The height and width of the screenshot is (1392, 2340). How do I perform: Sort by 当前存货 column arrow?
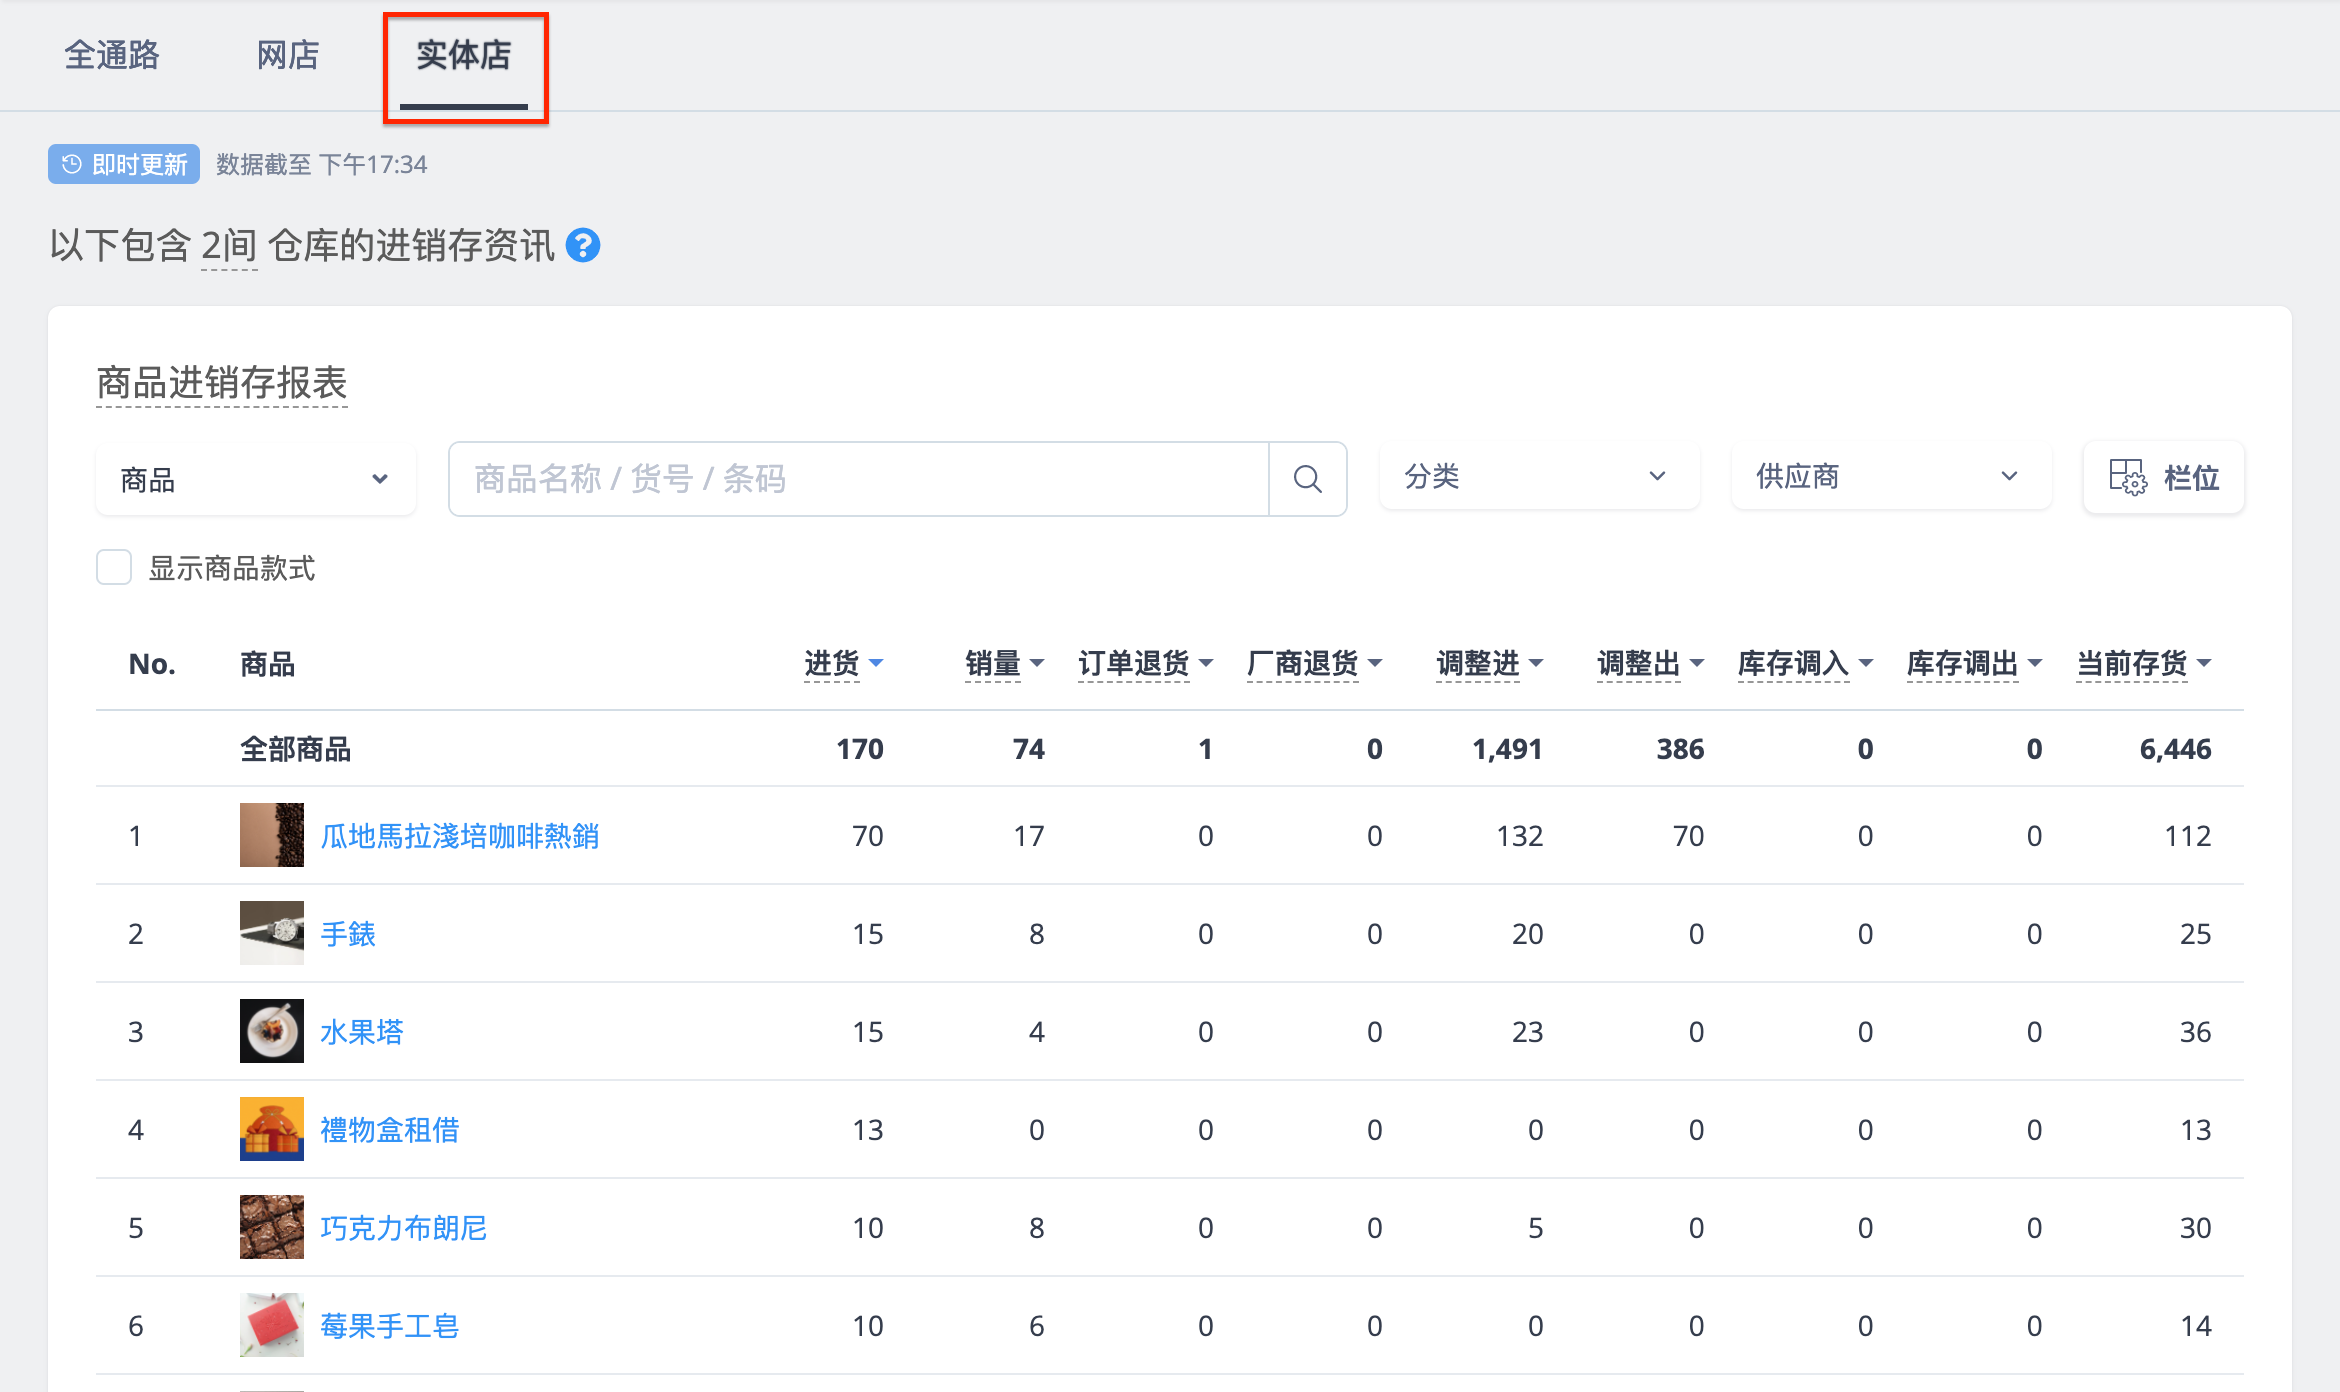[2204, 663]
